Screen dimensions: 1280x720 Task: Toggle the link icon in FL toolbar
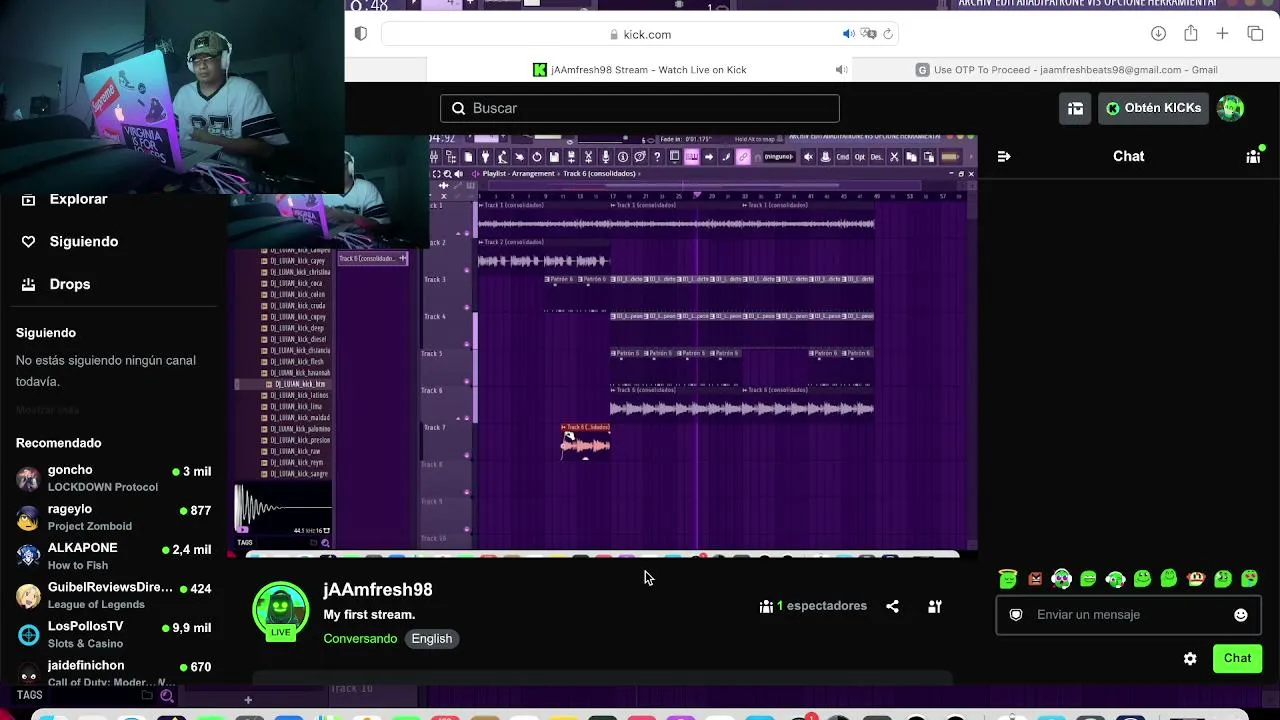pyautogui.click(x=743, y=157)
